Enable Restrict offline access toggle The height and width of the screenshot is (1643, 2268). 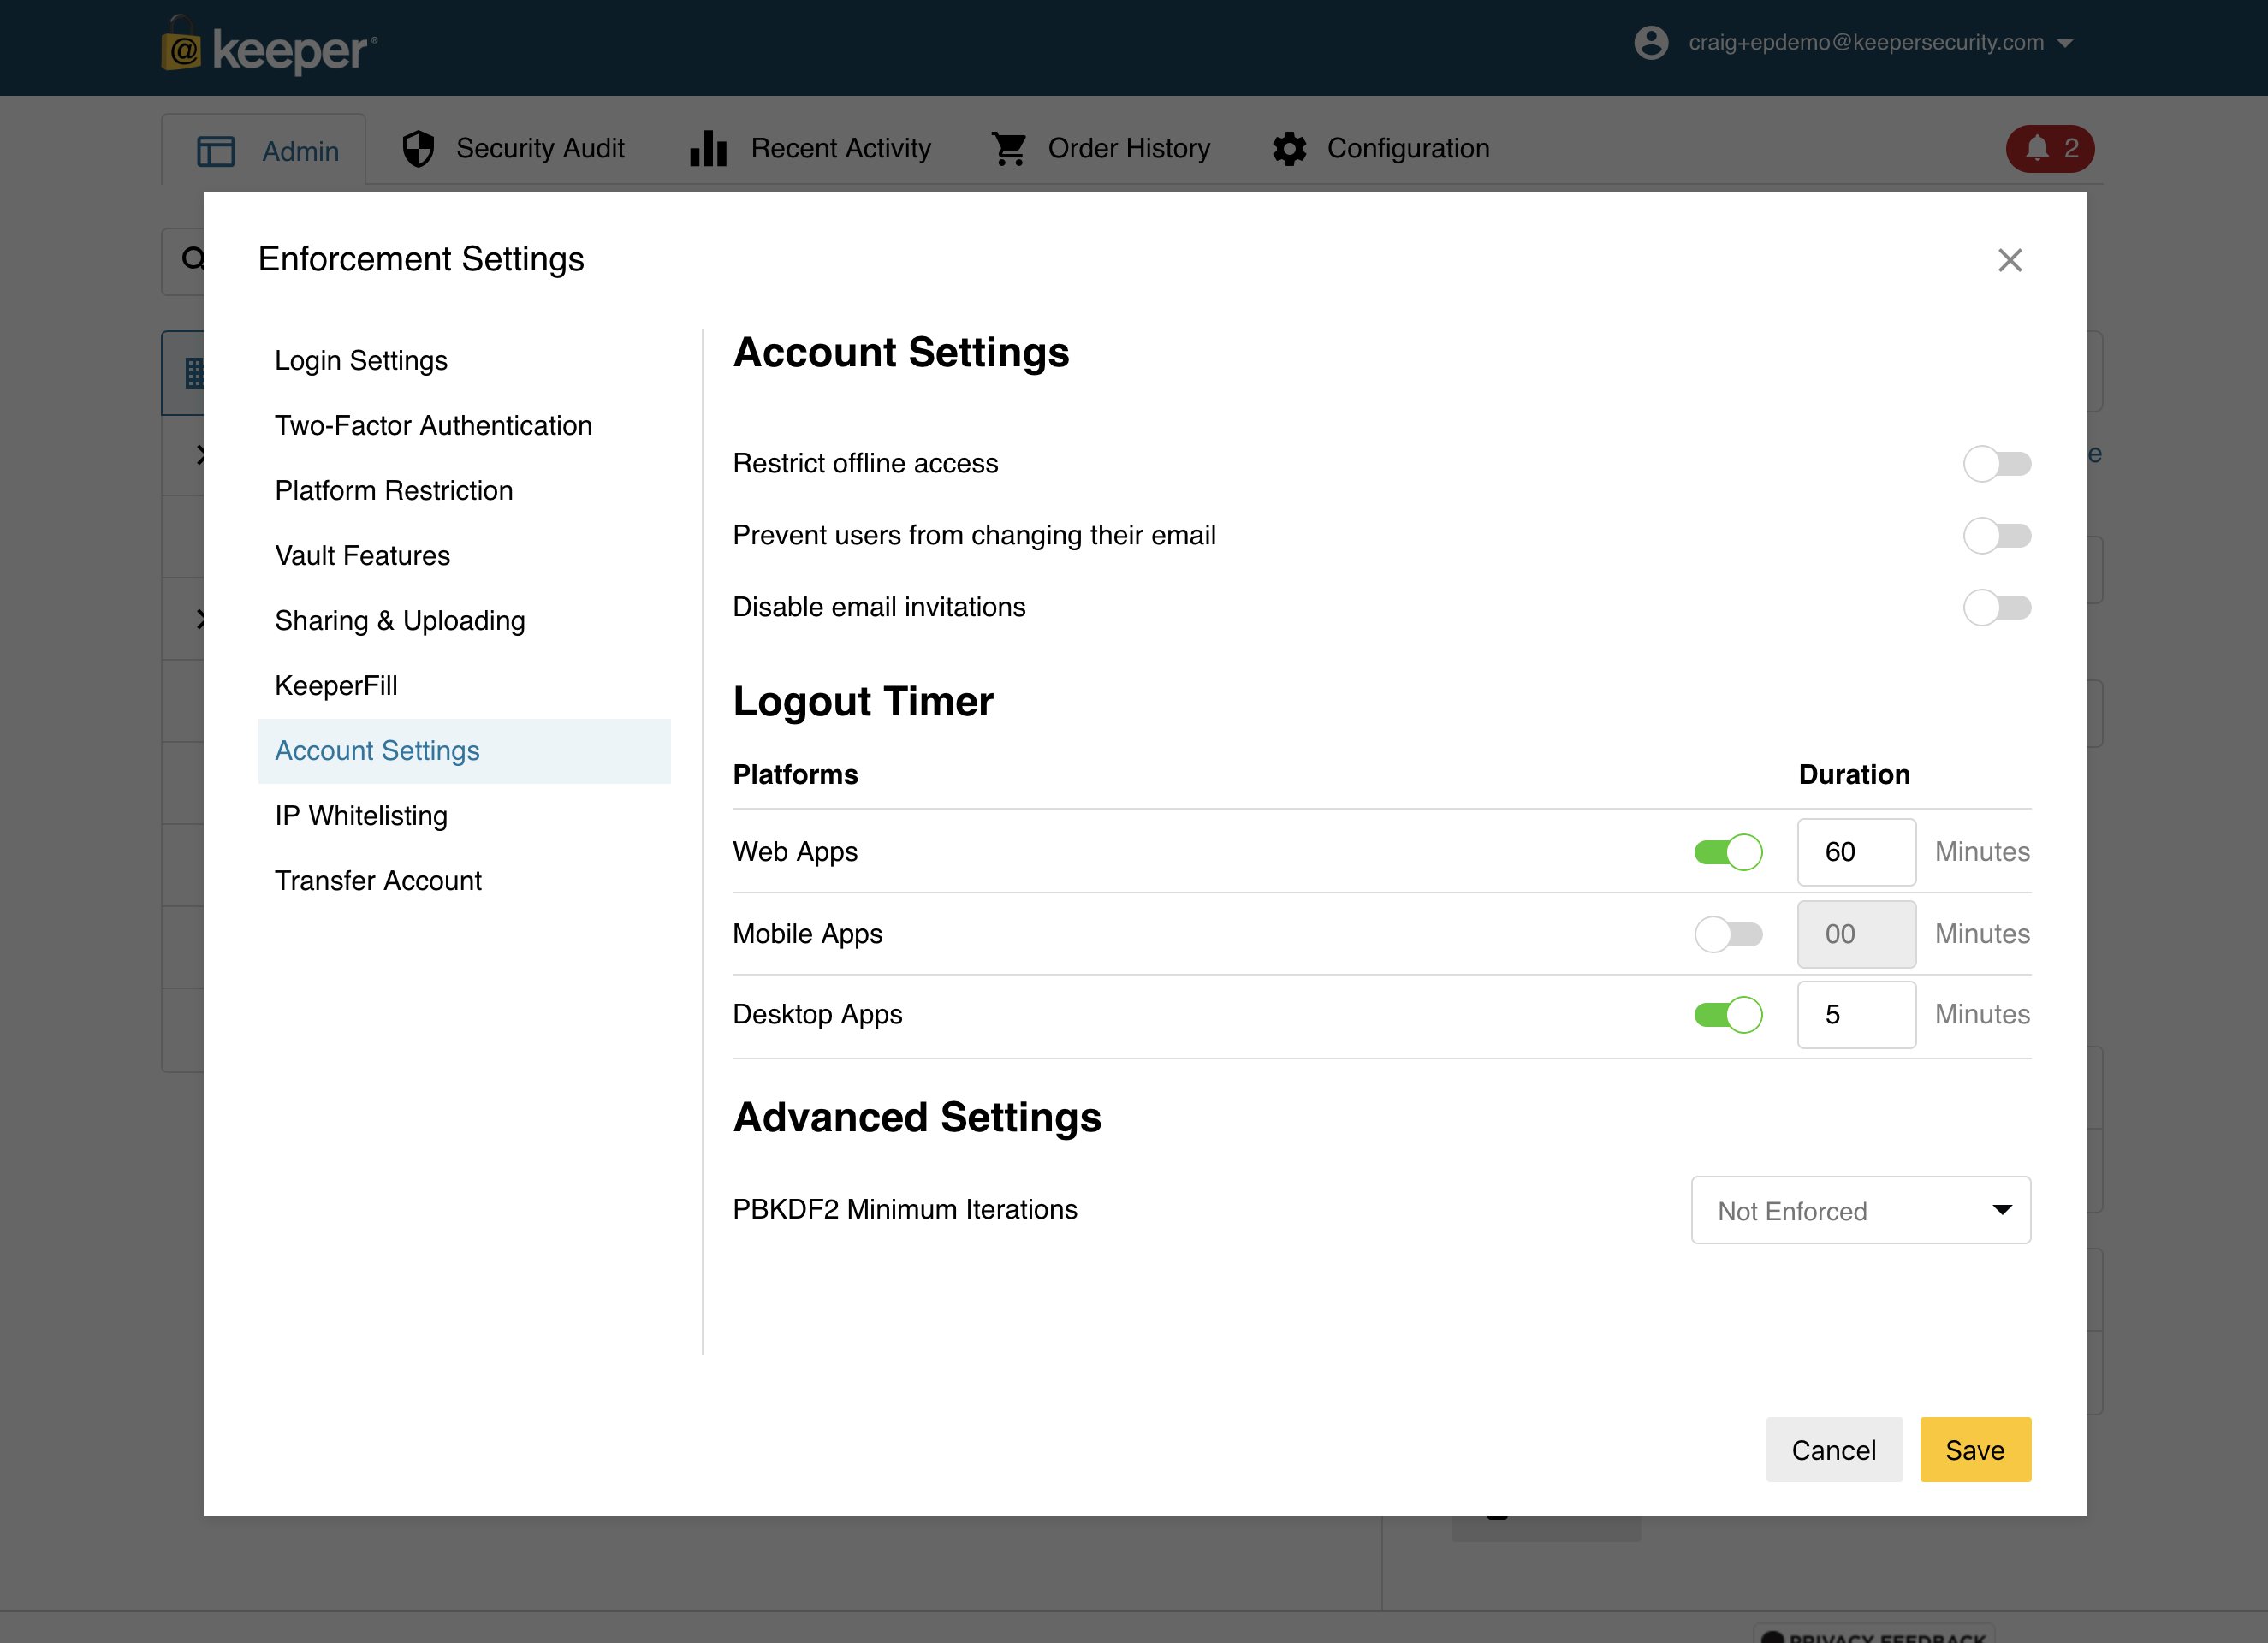1996,464
